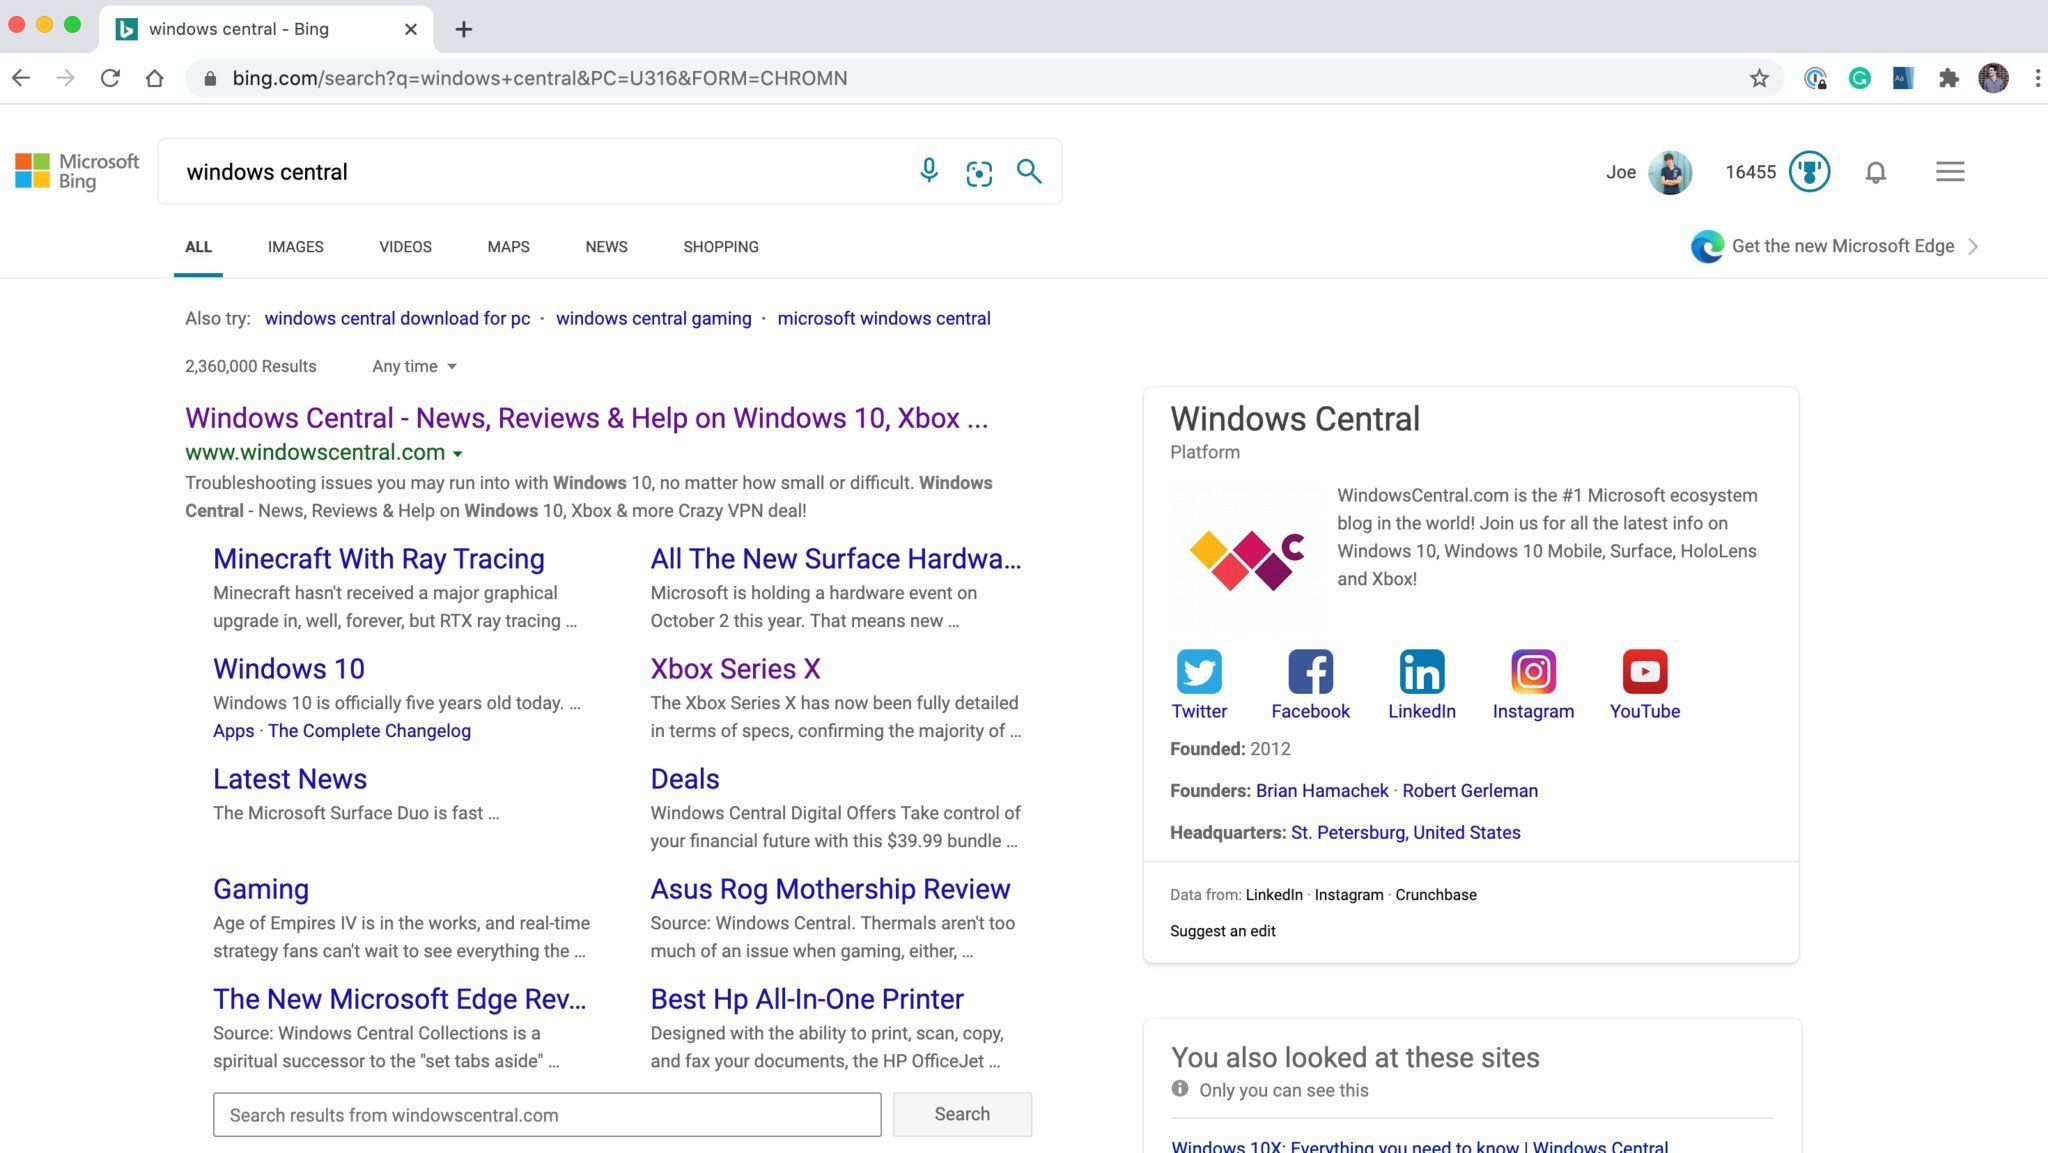Viewport: 2048px width, 1153px height.
Task: Click the microphone icon for voice search
Action: 928,171
